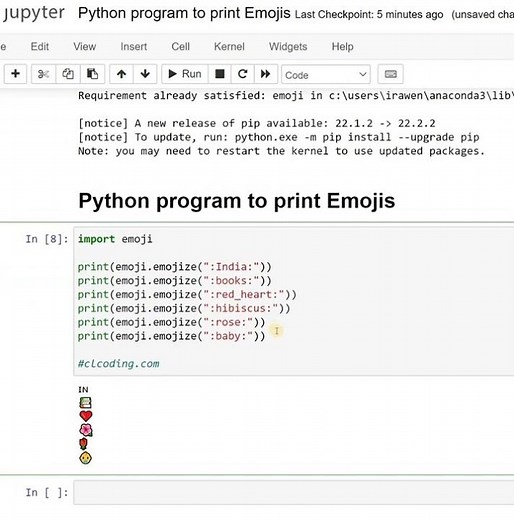
Task: Open the Help menu
Action: click(x=342, y=46)
